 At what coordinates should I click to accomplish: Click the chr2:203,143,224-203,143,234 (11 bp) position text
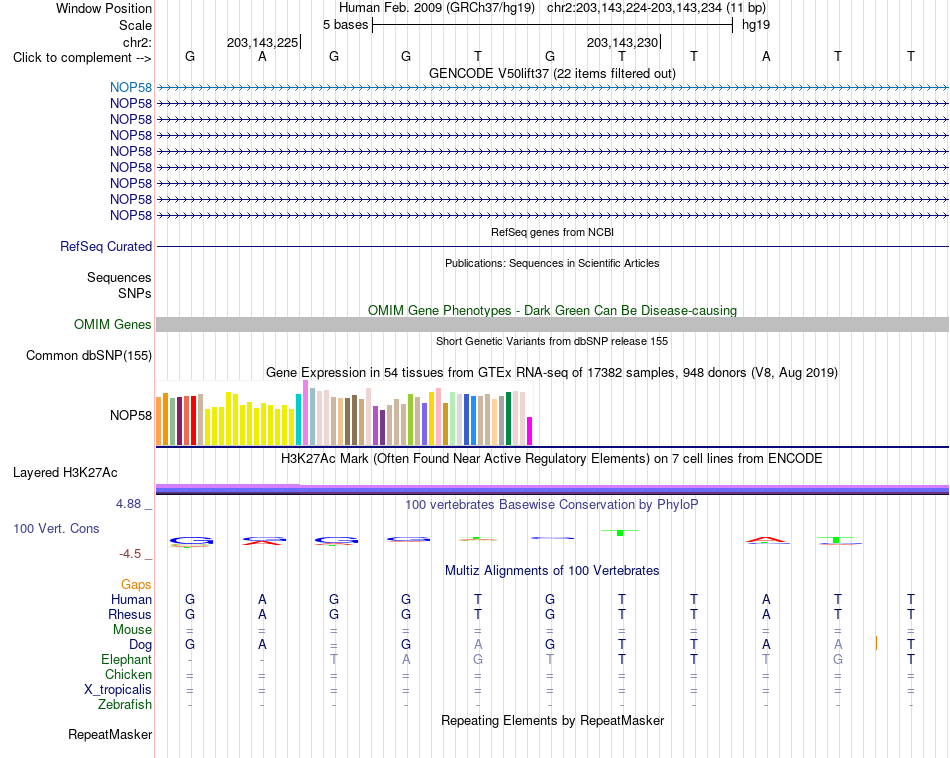656,8
